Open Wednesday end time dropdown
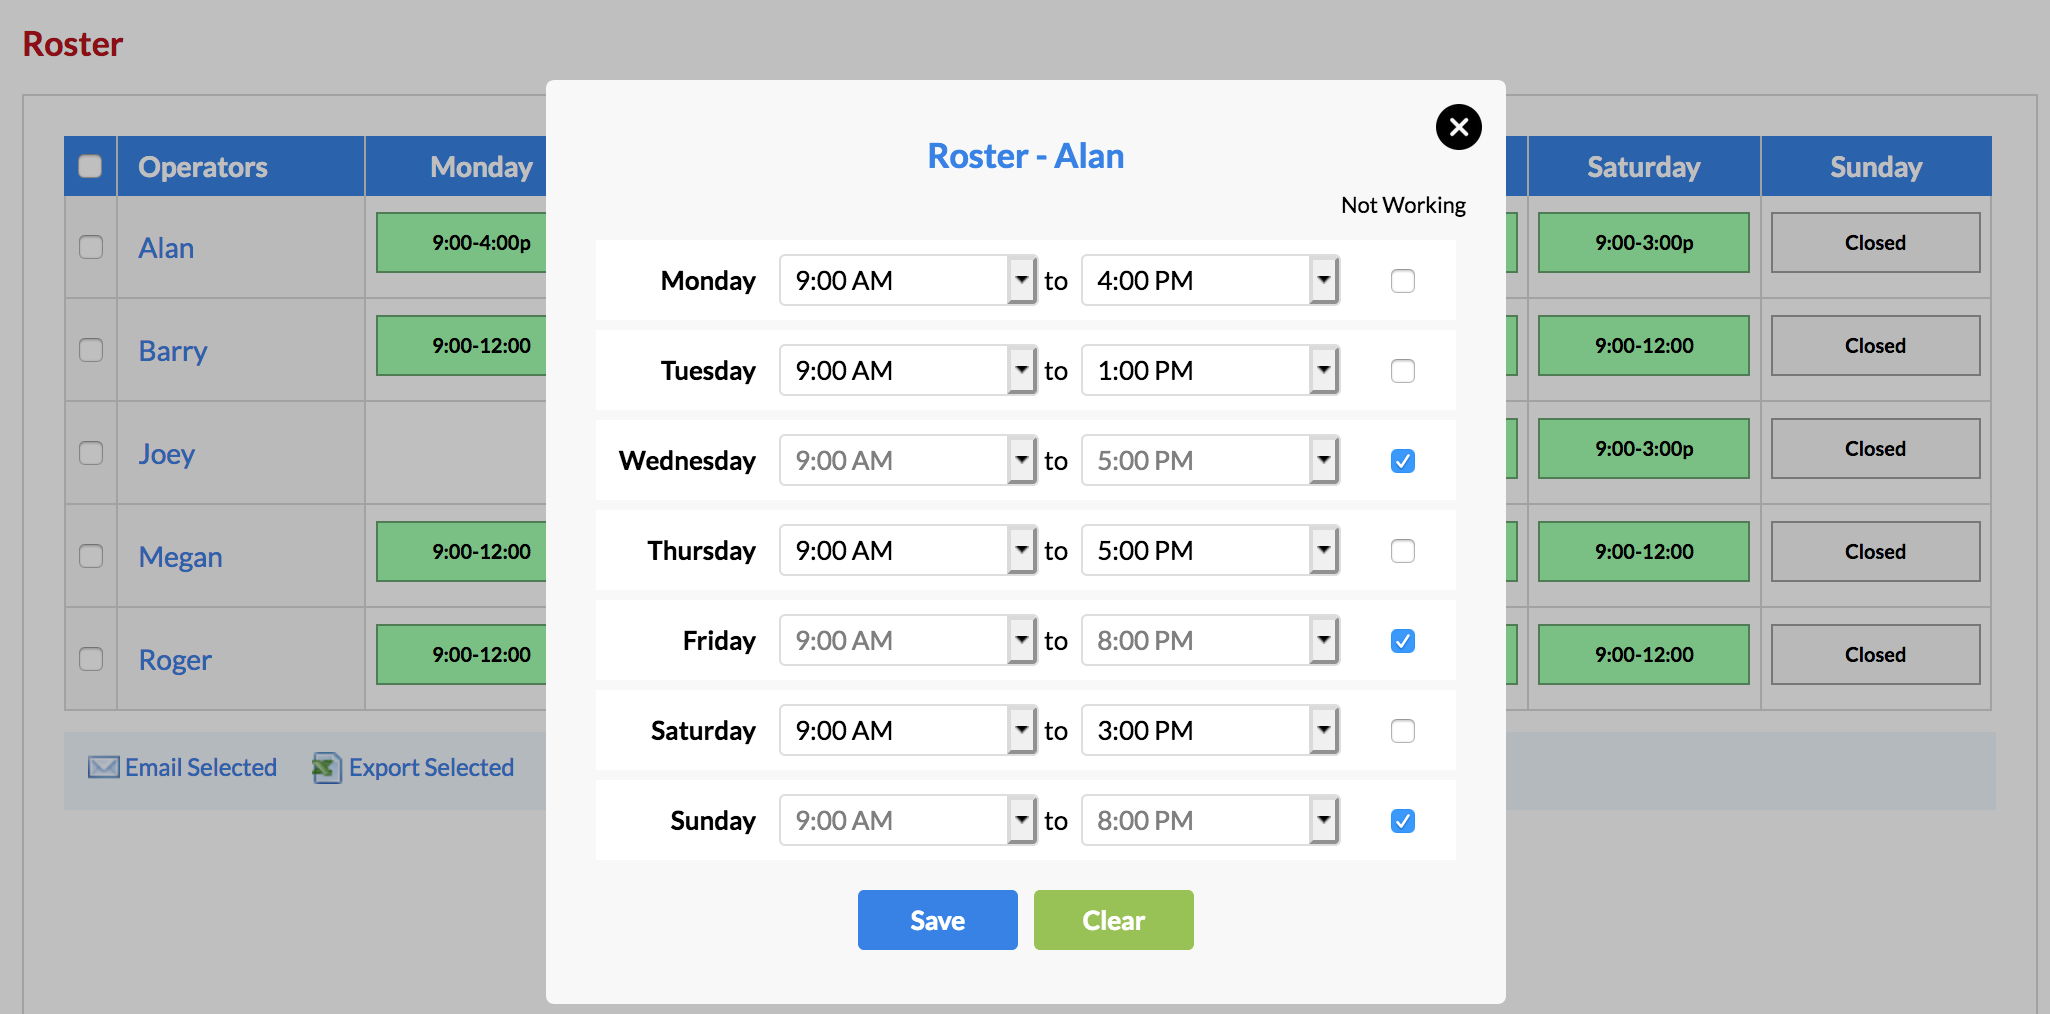The width and height of the screenshot is (2050, 1014). [1210, 460]
